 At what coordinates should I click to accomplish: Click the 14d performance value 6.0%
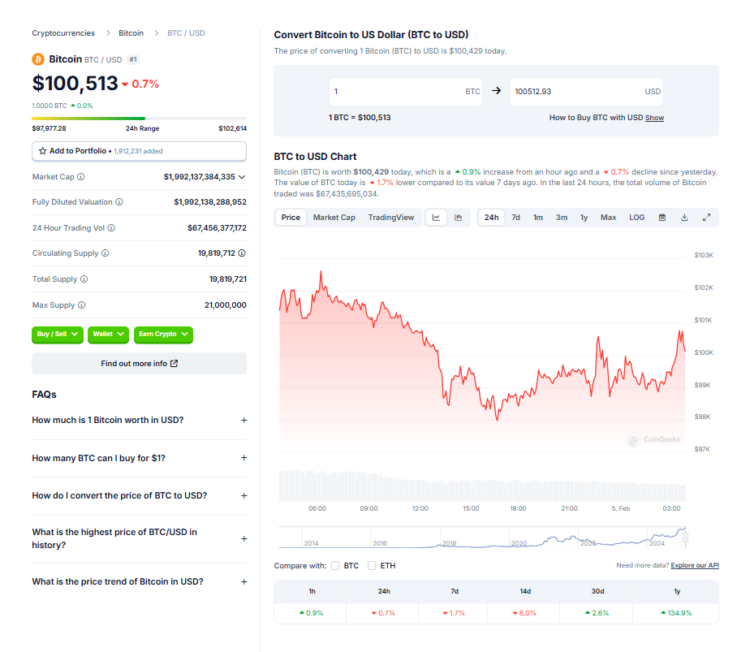(524, 613)
